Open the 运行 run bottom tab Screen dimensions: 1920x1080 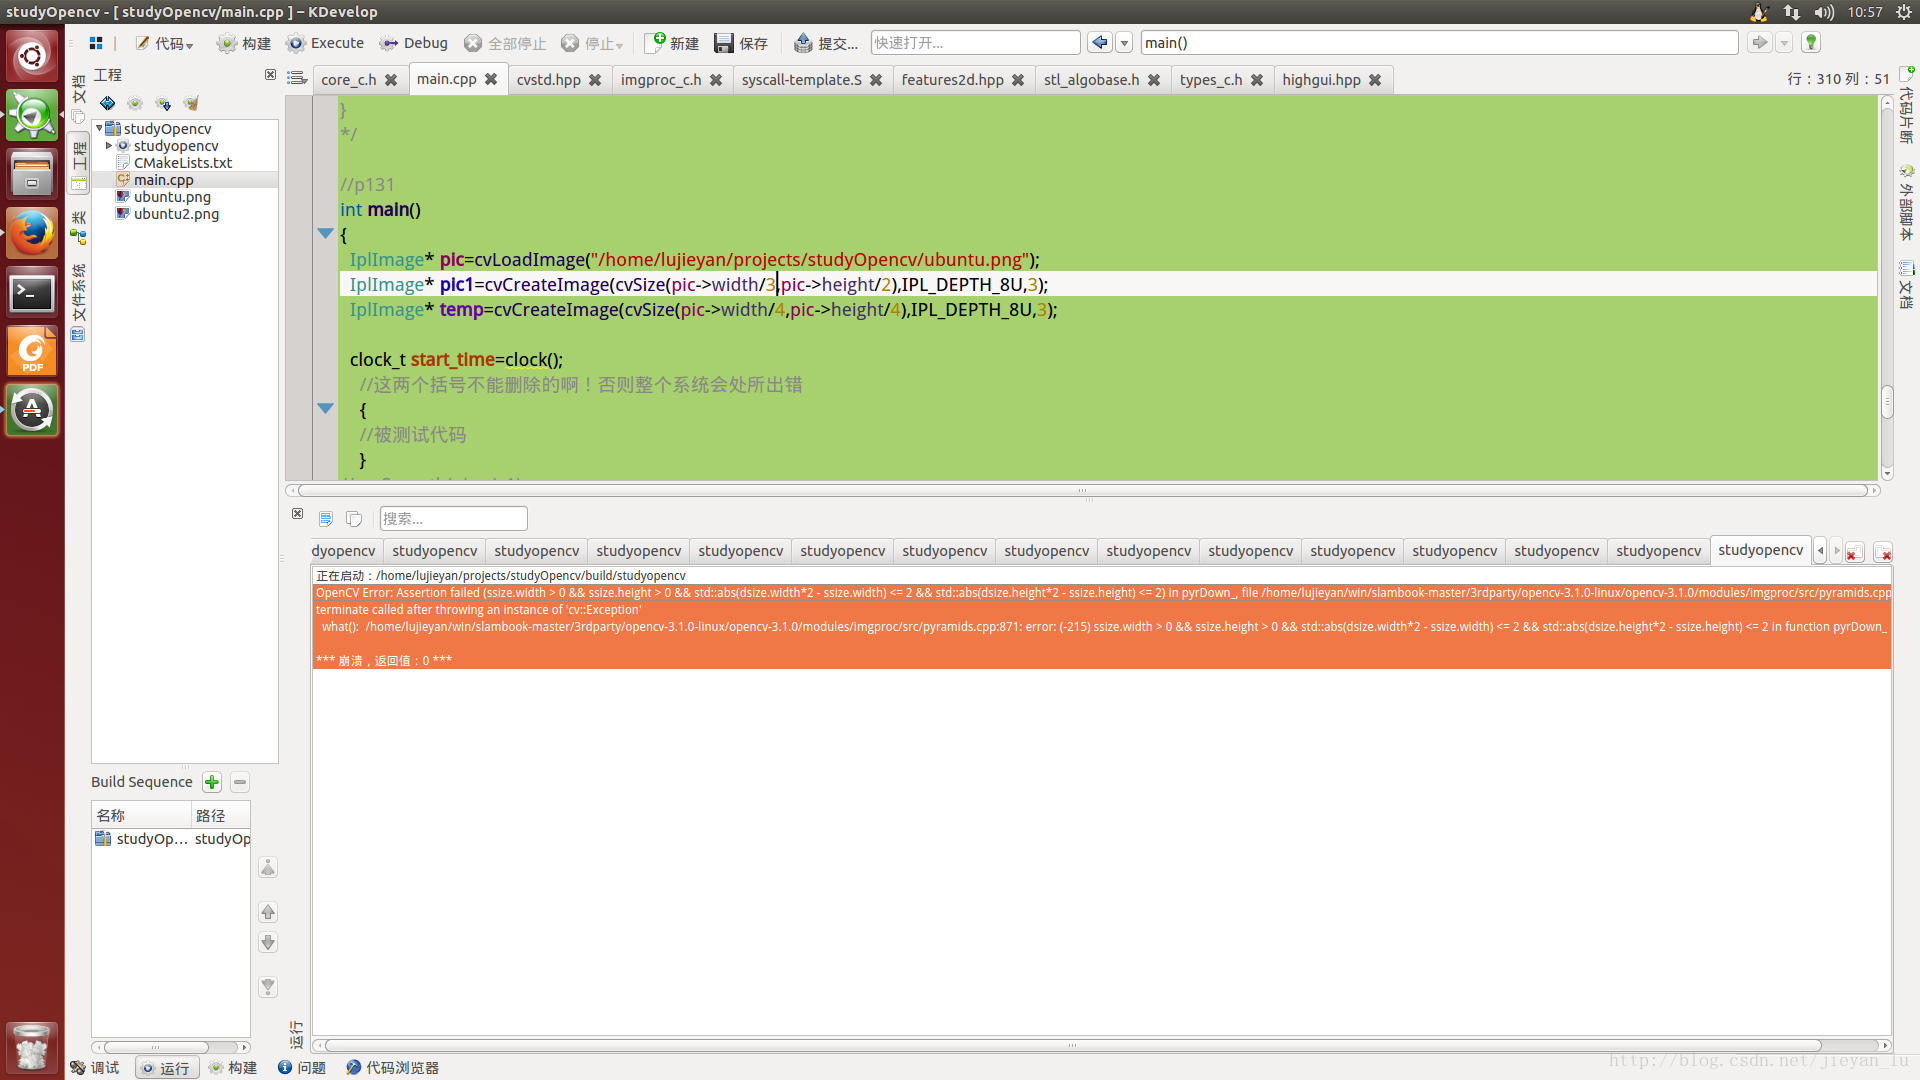coord(165,1068)
